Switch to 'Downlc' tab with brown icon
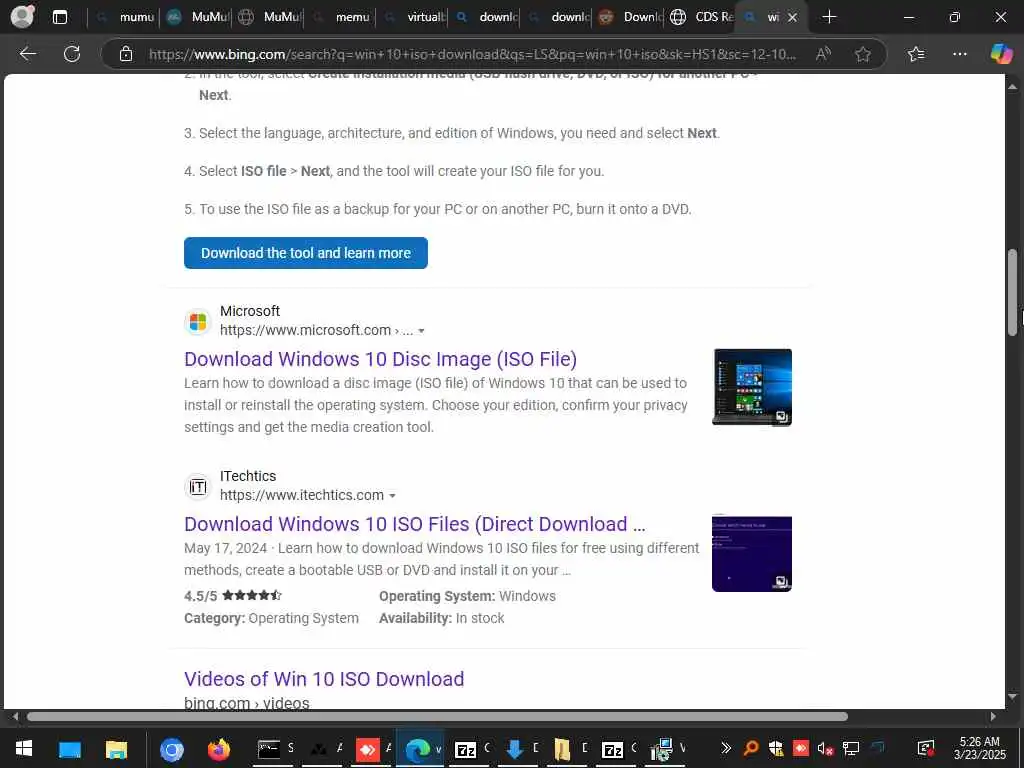This screenshot has height=768, width=1024. (629, 17)
